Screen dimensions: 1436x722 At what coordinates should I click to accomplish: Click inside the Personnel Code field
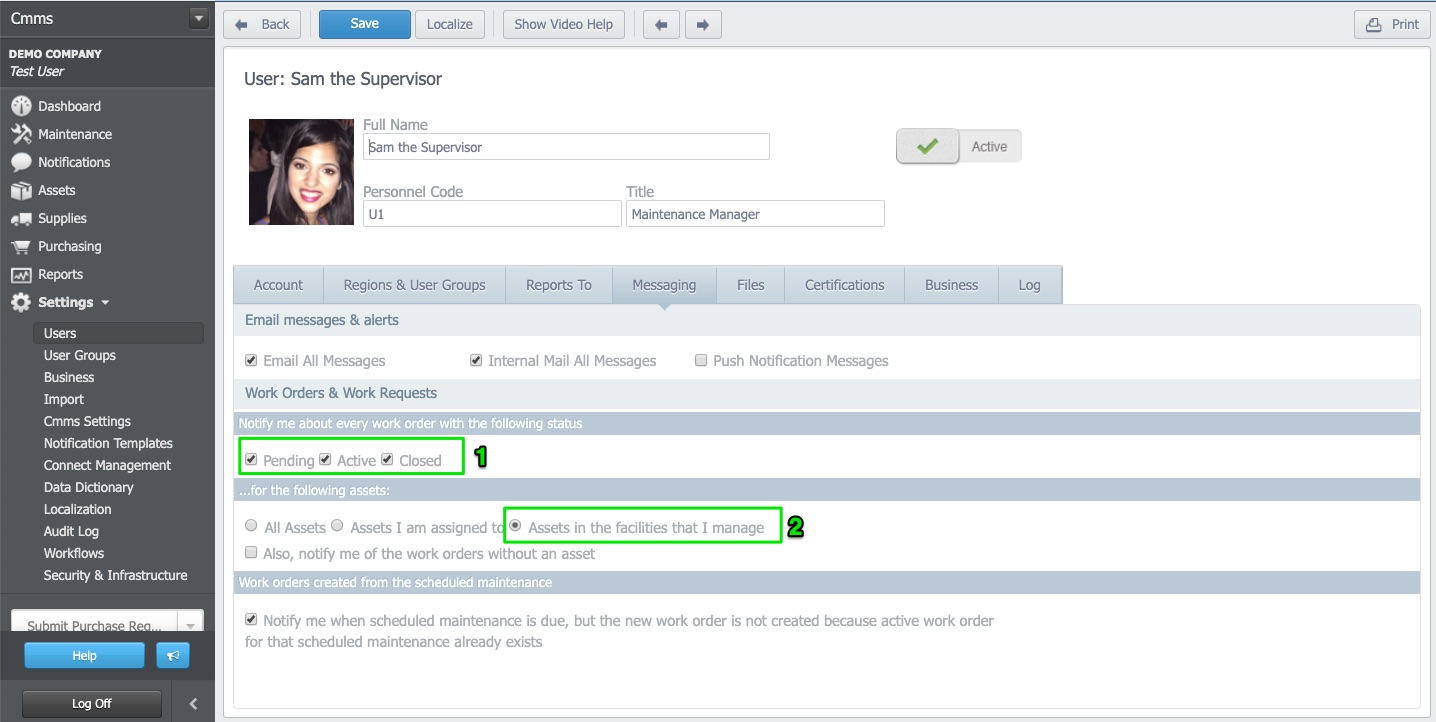pyautogui.click(x=491, y=213)
